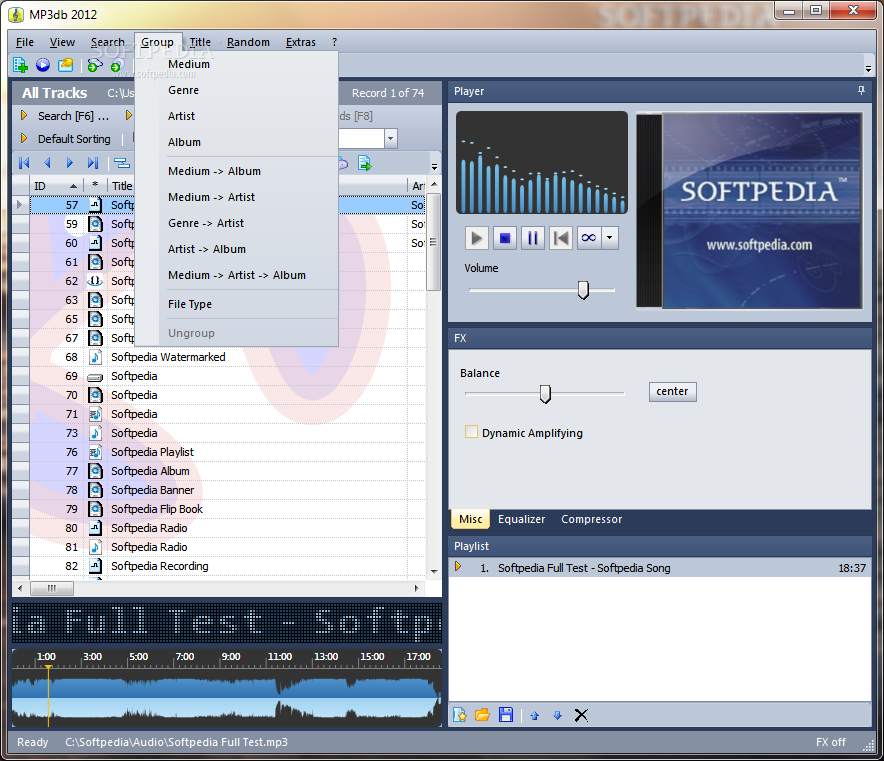The image size is (884, 761).
Task: Go to previous record arrow icon
Action: (47, 163)
